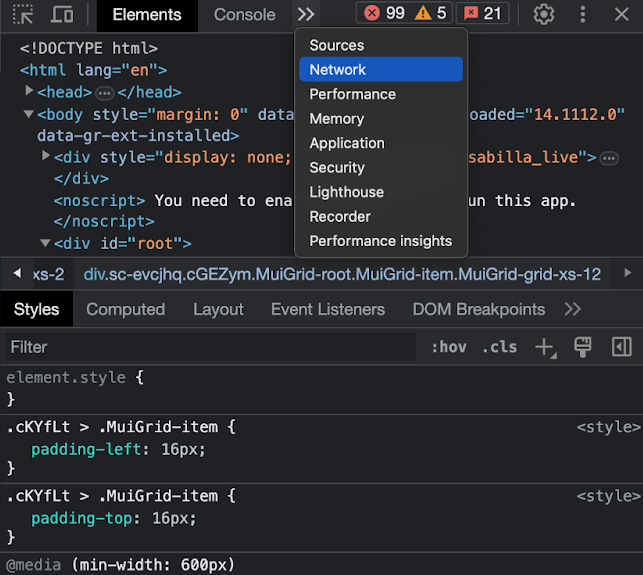This screenshot has height=575, width=643.
Task: Focus the styles Filter field
Action: click(210, 347)
